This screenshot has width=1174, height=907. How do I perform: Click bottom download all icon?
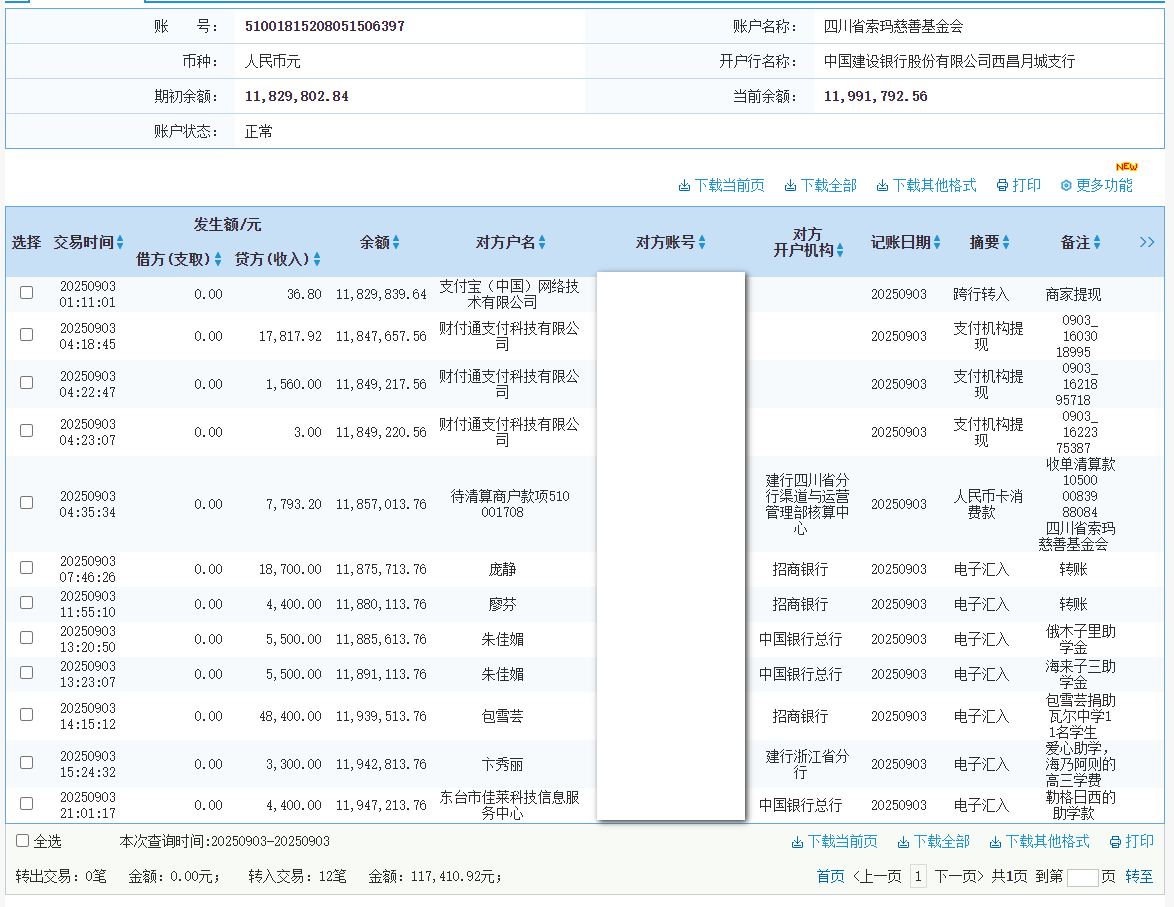904,842
